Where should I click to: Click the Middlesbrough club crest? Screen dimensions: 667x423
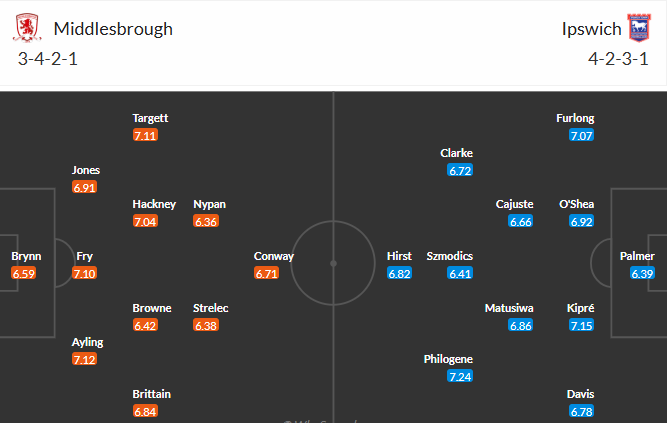click(30, 28)
